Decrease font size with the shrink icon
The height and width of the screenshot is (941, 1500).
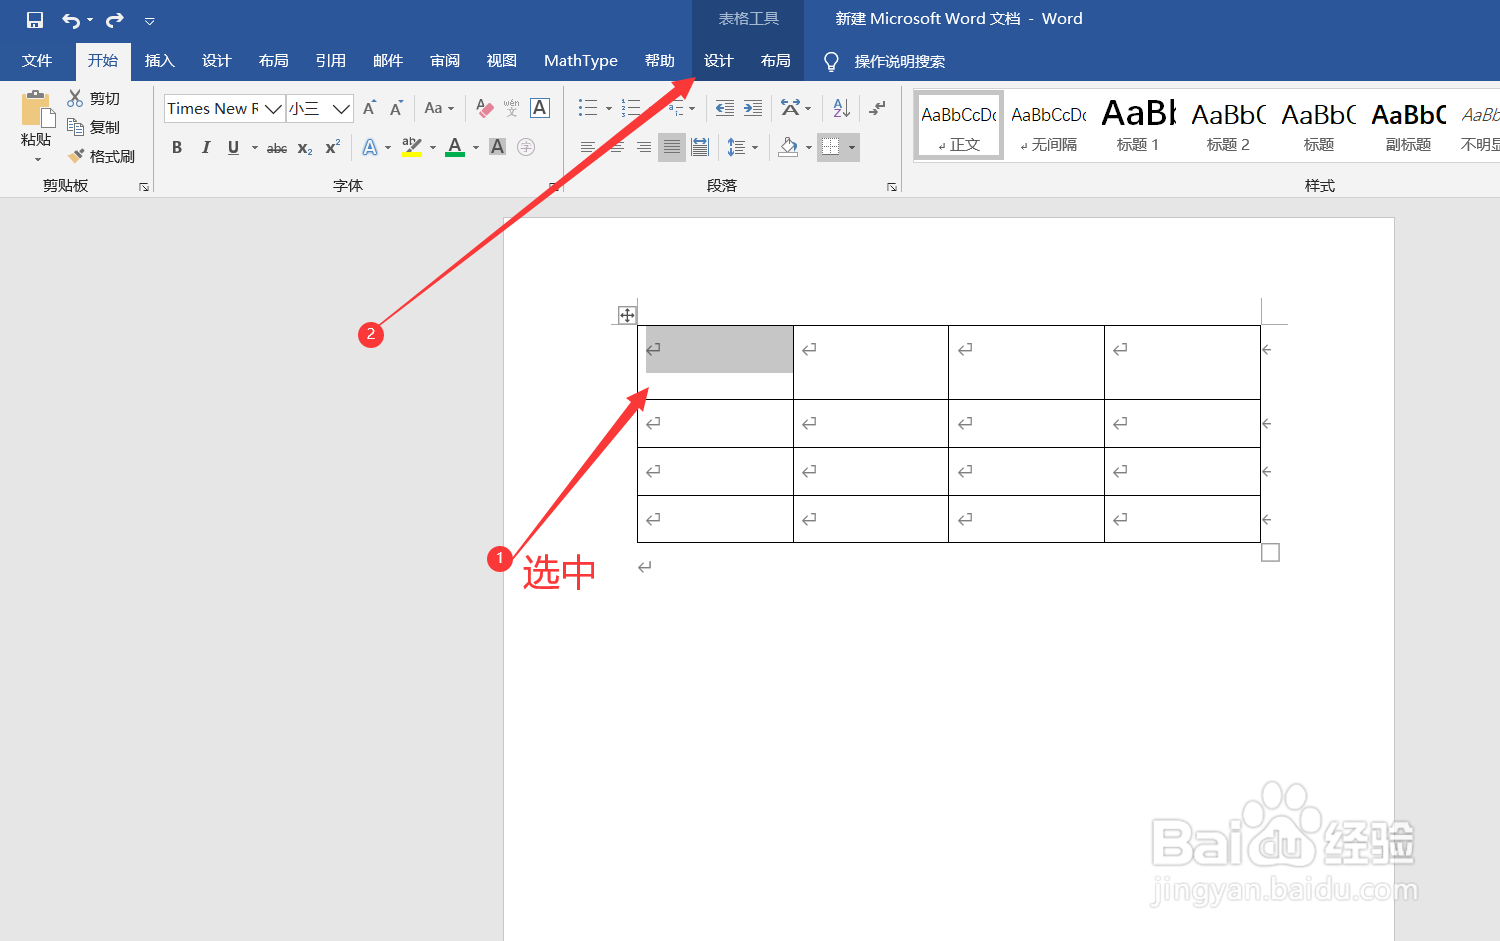click(397, 108)
